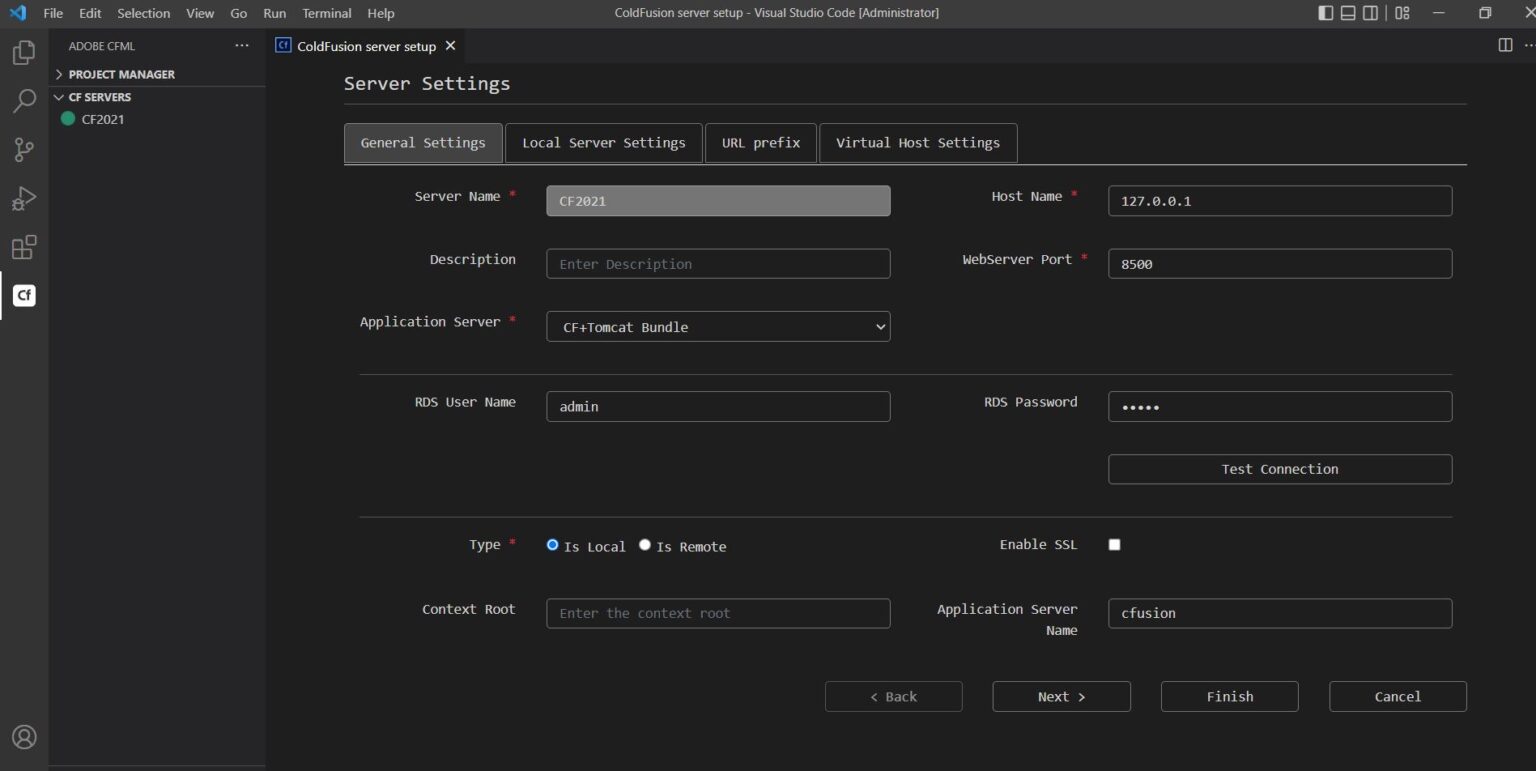Screen dimensions: 1536x771
Task: Open the Accounts icon at the sidebar bottom
Action: pos(23,737)
